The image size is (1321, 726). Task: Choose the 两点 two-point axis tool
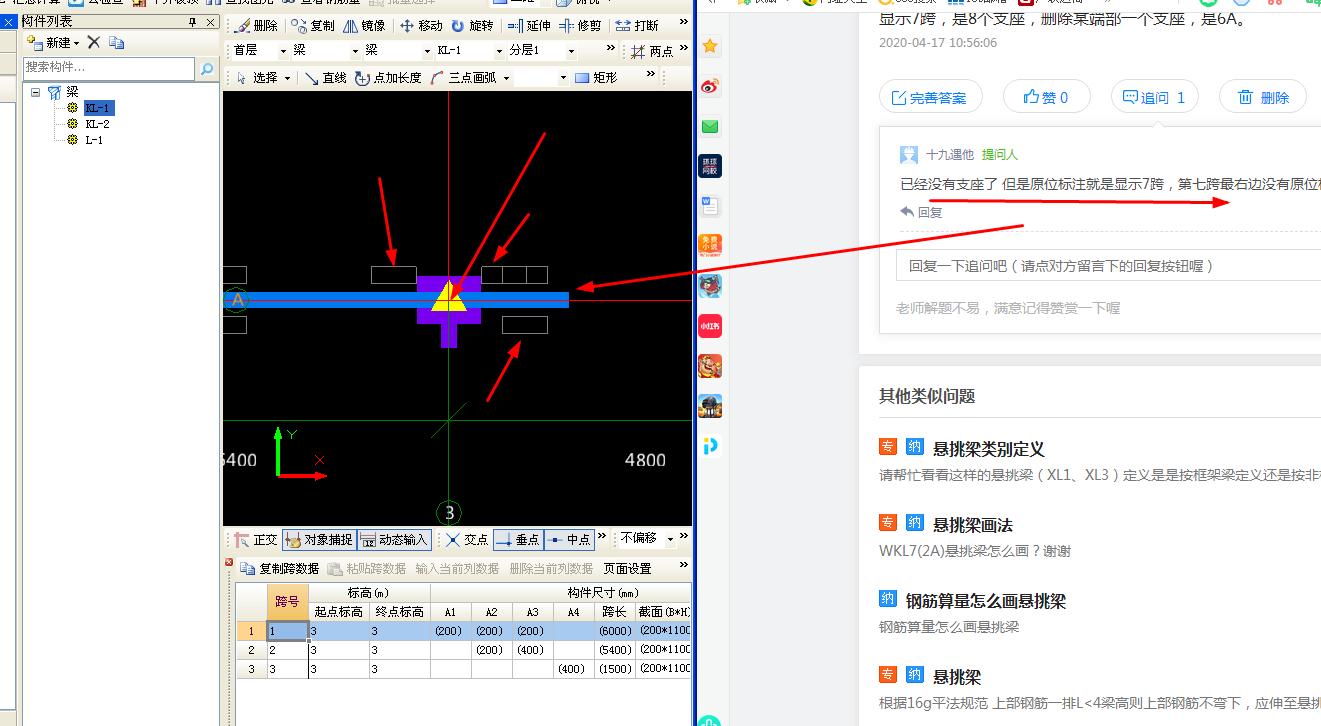pos(652,51)
